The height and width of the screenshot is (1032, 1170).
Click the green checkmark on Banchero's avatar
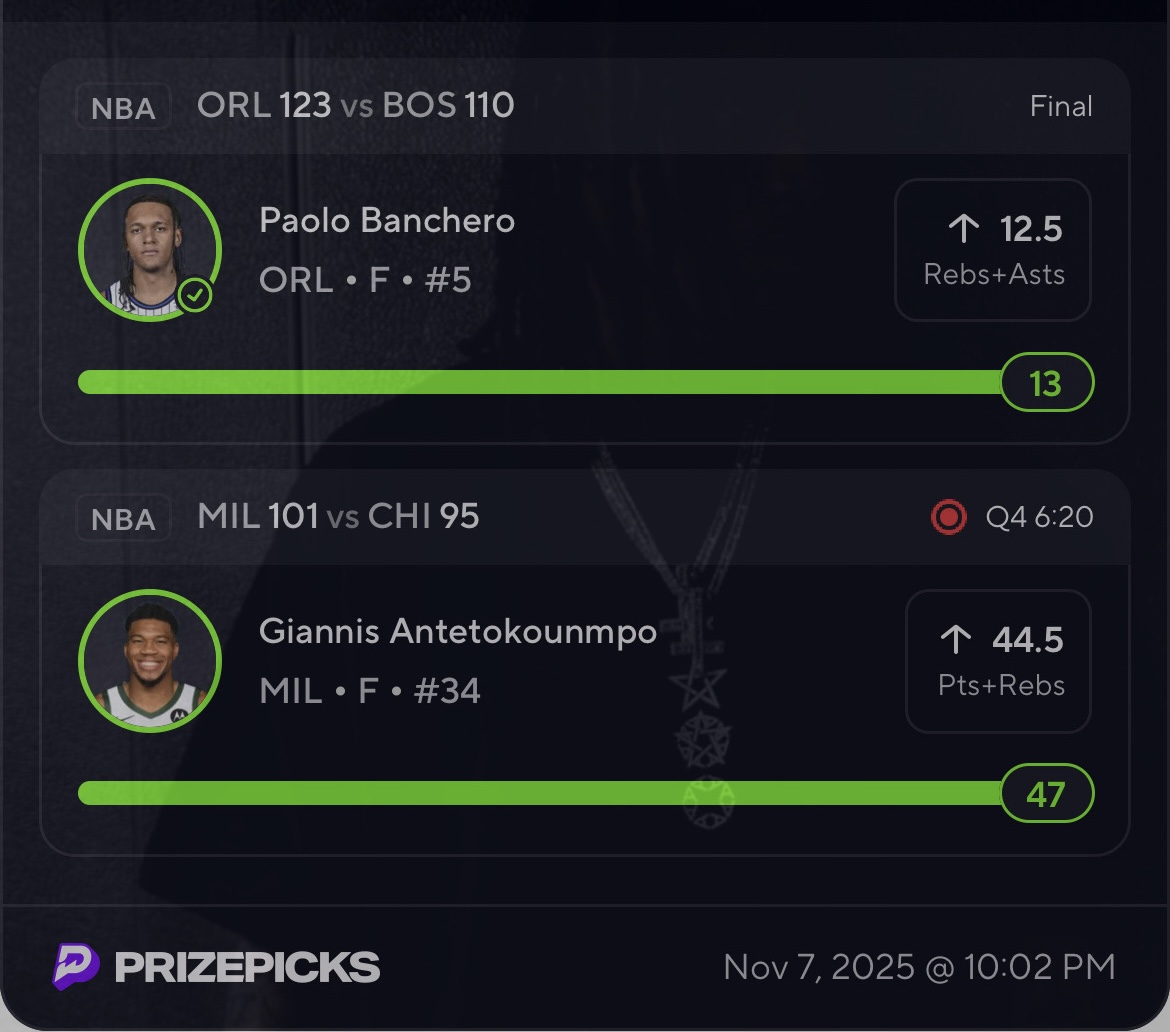pos(196,295)
